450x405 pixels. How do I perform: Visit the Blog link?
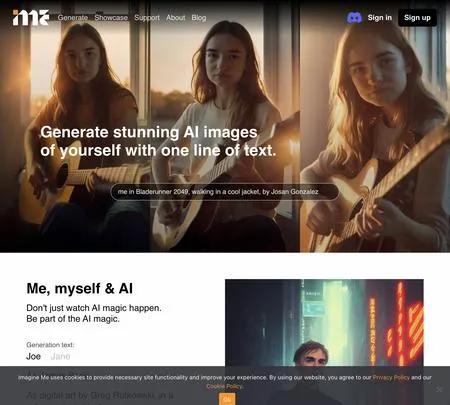click(x=199, y=18)
